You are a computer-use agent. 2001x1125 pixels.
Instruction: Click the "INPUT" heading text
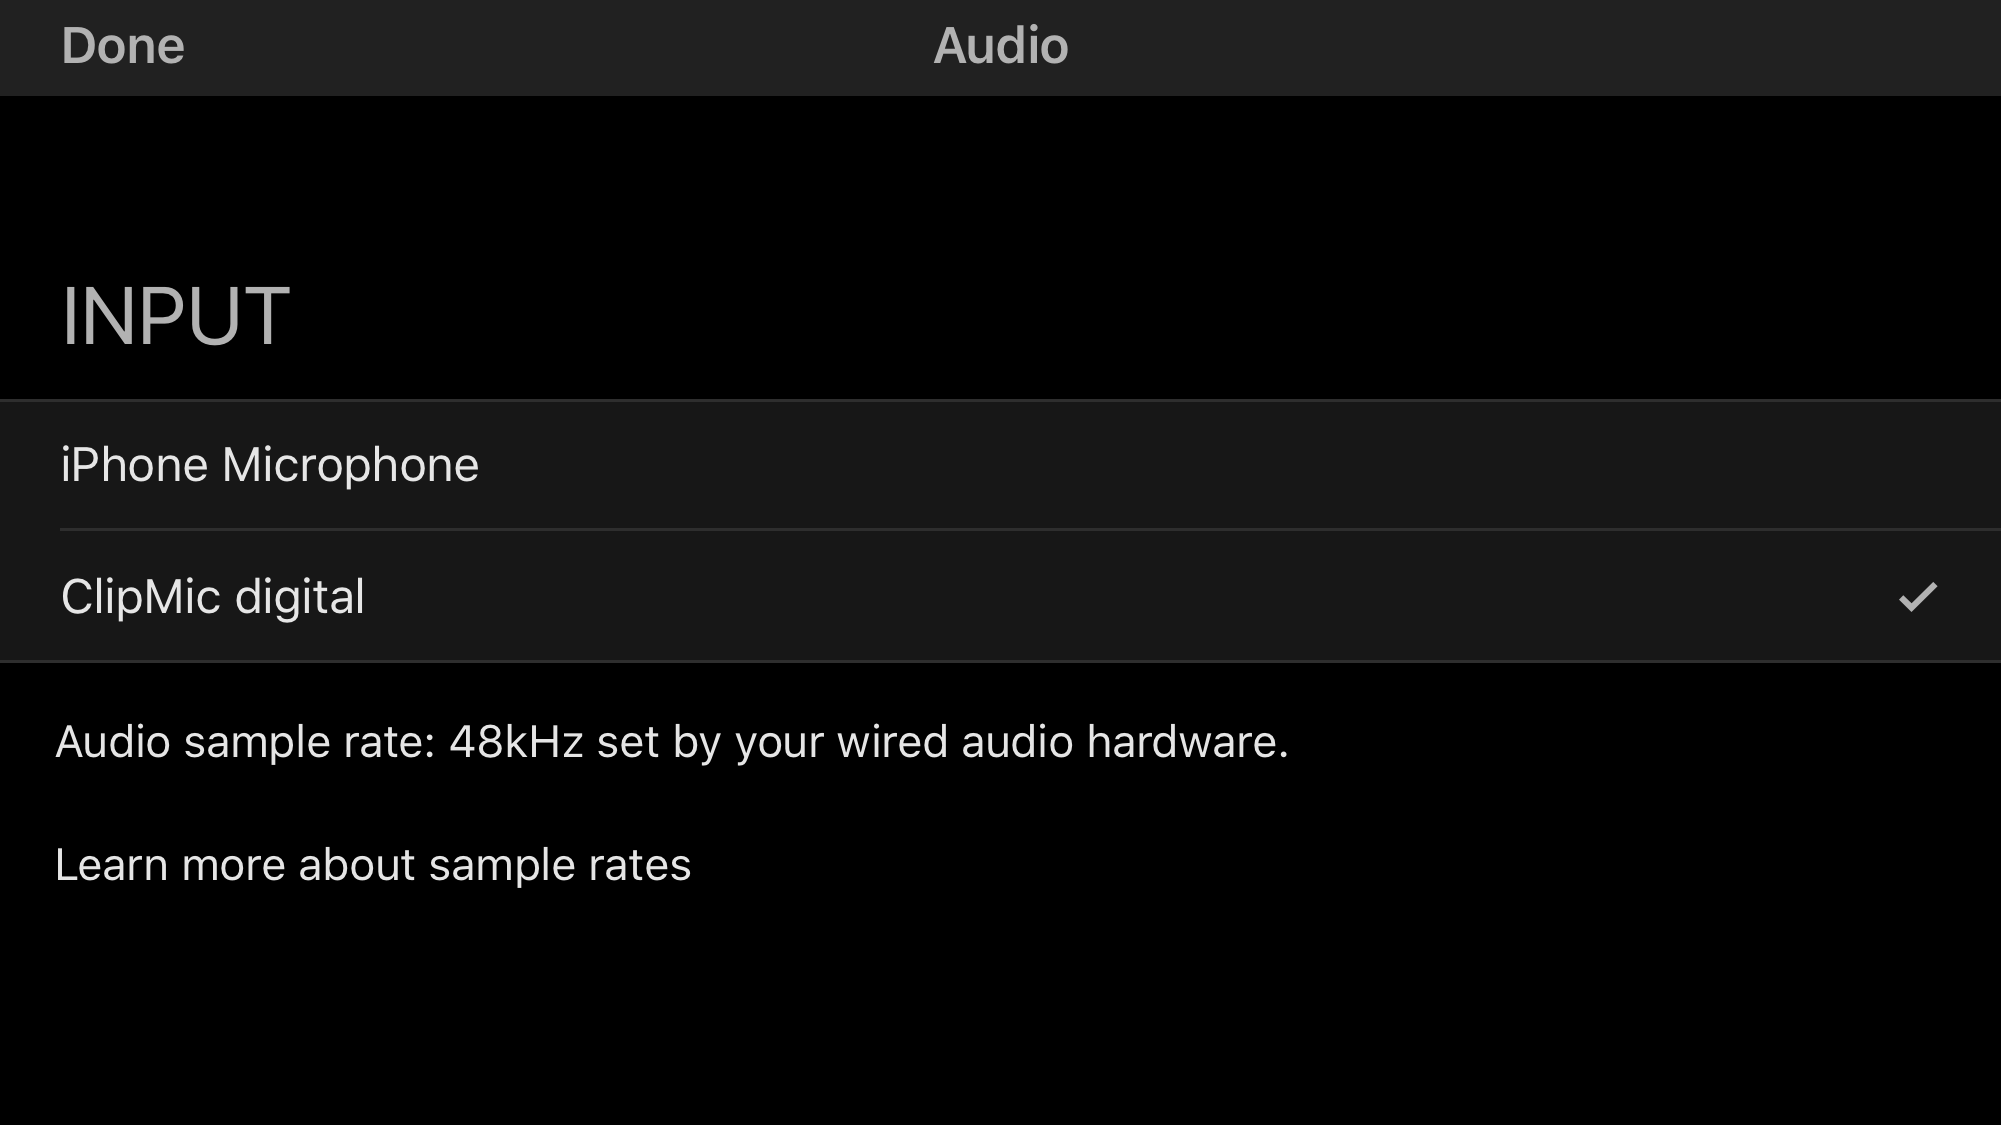coord(176,317)
